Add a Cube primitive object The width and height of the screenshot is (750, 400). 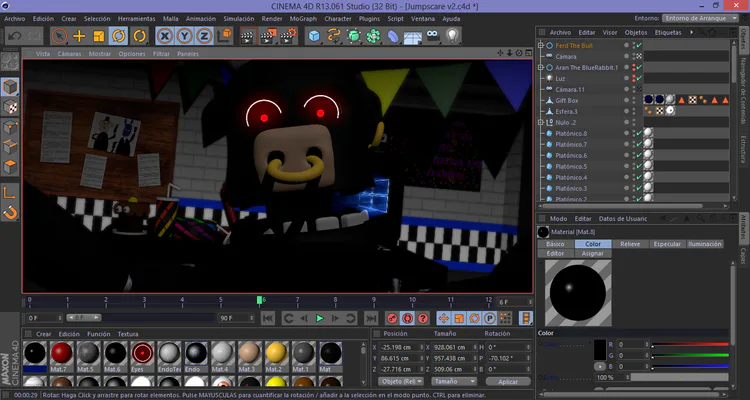314,36
